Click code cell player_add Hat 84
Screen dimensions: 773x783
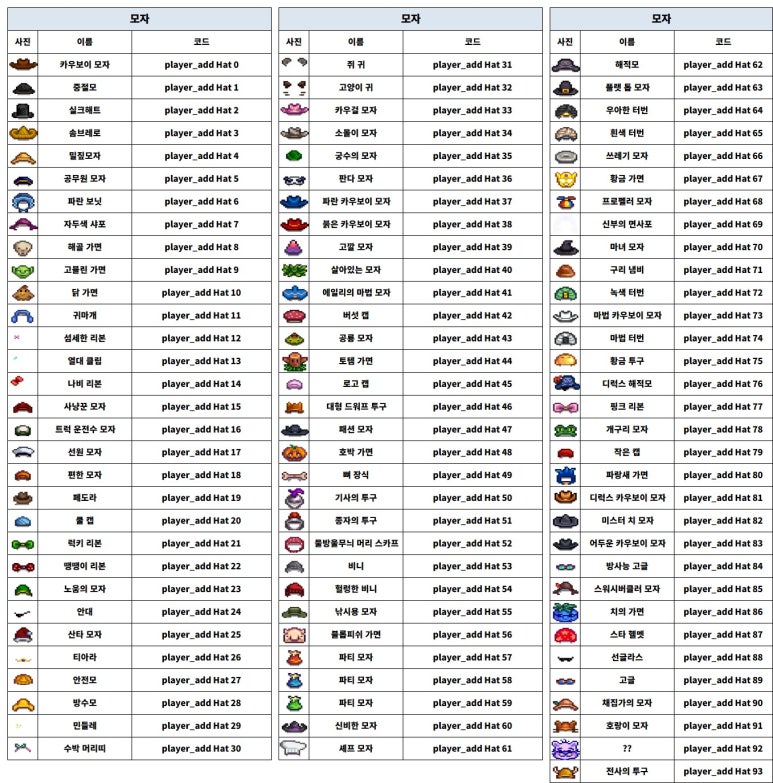(723, 566)
